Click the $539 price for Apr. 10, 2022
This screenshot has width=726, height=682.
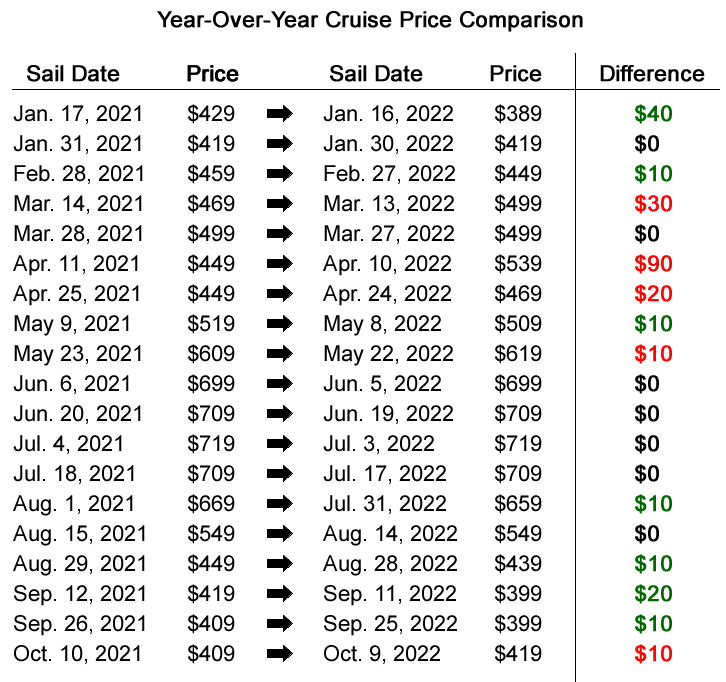pyautogui.click(x=517, y=264)
